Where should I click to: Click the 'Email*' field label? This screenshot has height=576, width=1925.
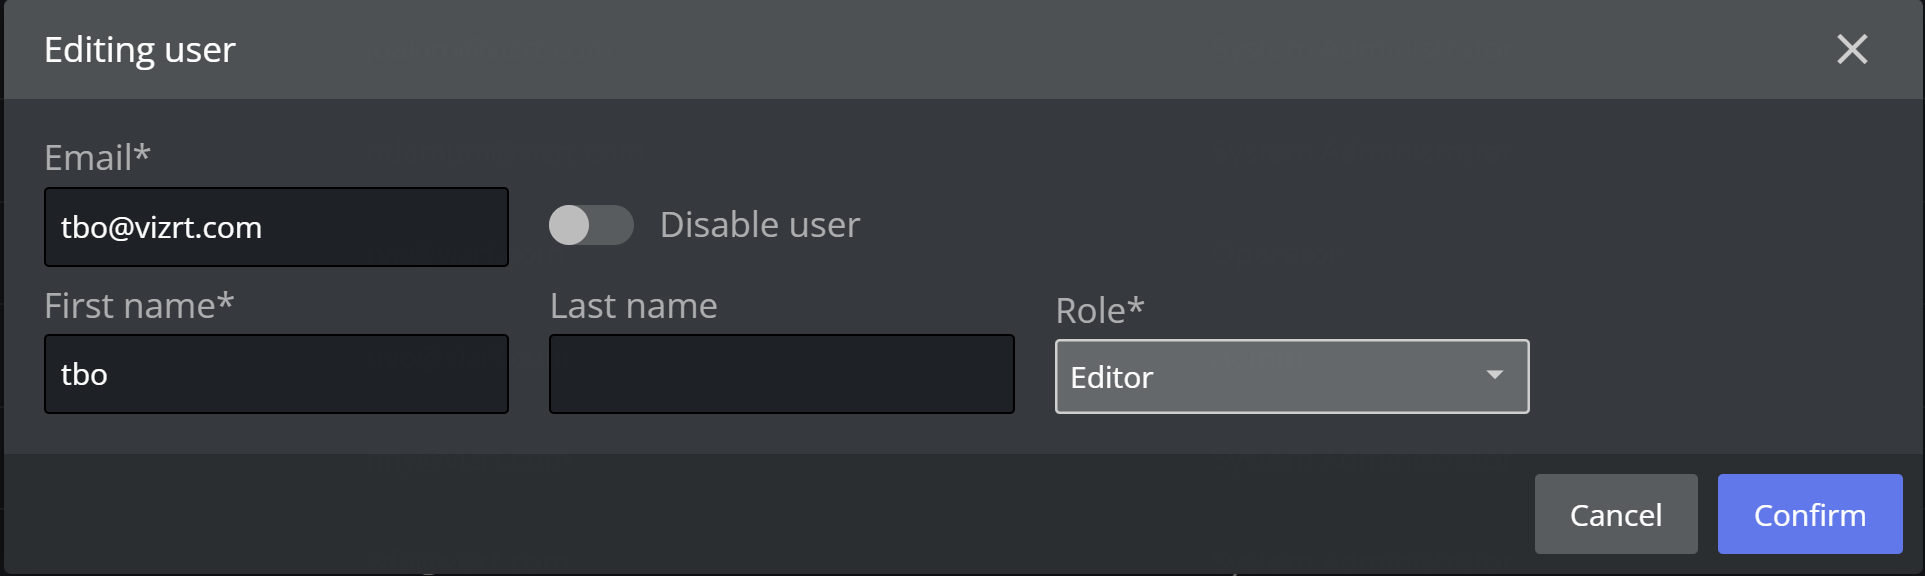[97, 157]
